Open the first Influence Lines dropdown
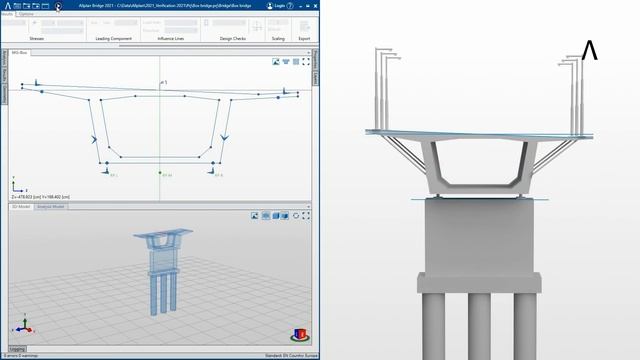640x360 pixels. point(181,23)
